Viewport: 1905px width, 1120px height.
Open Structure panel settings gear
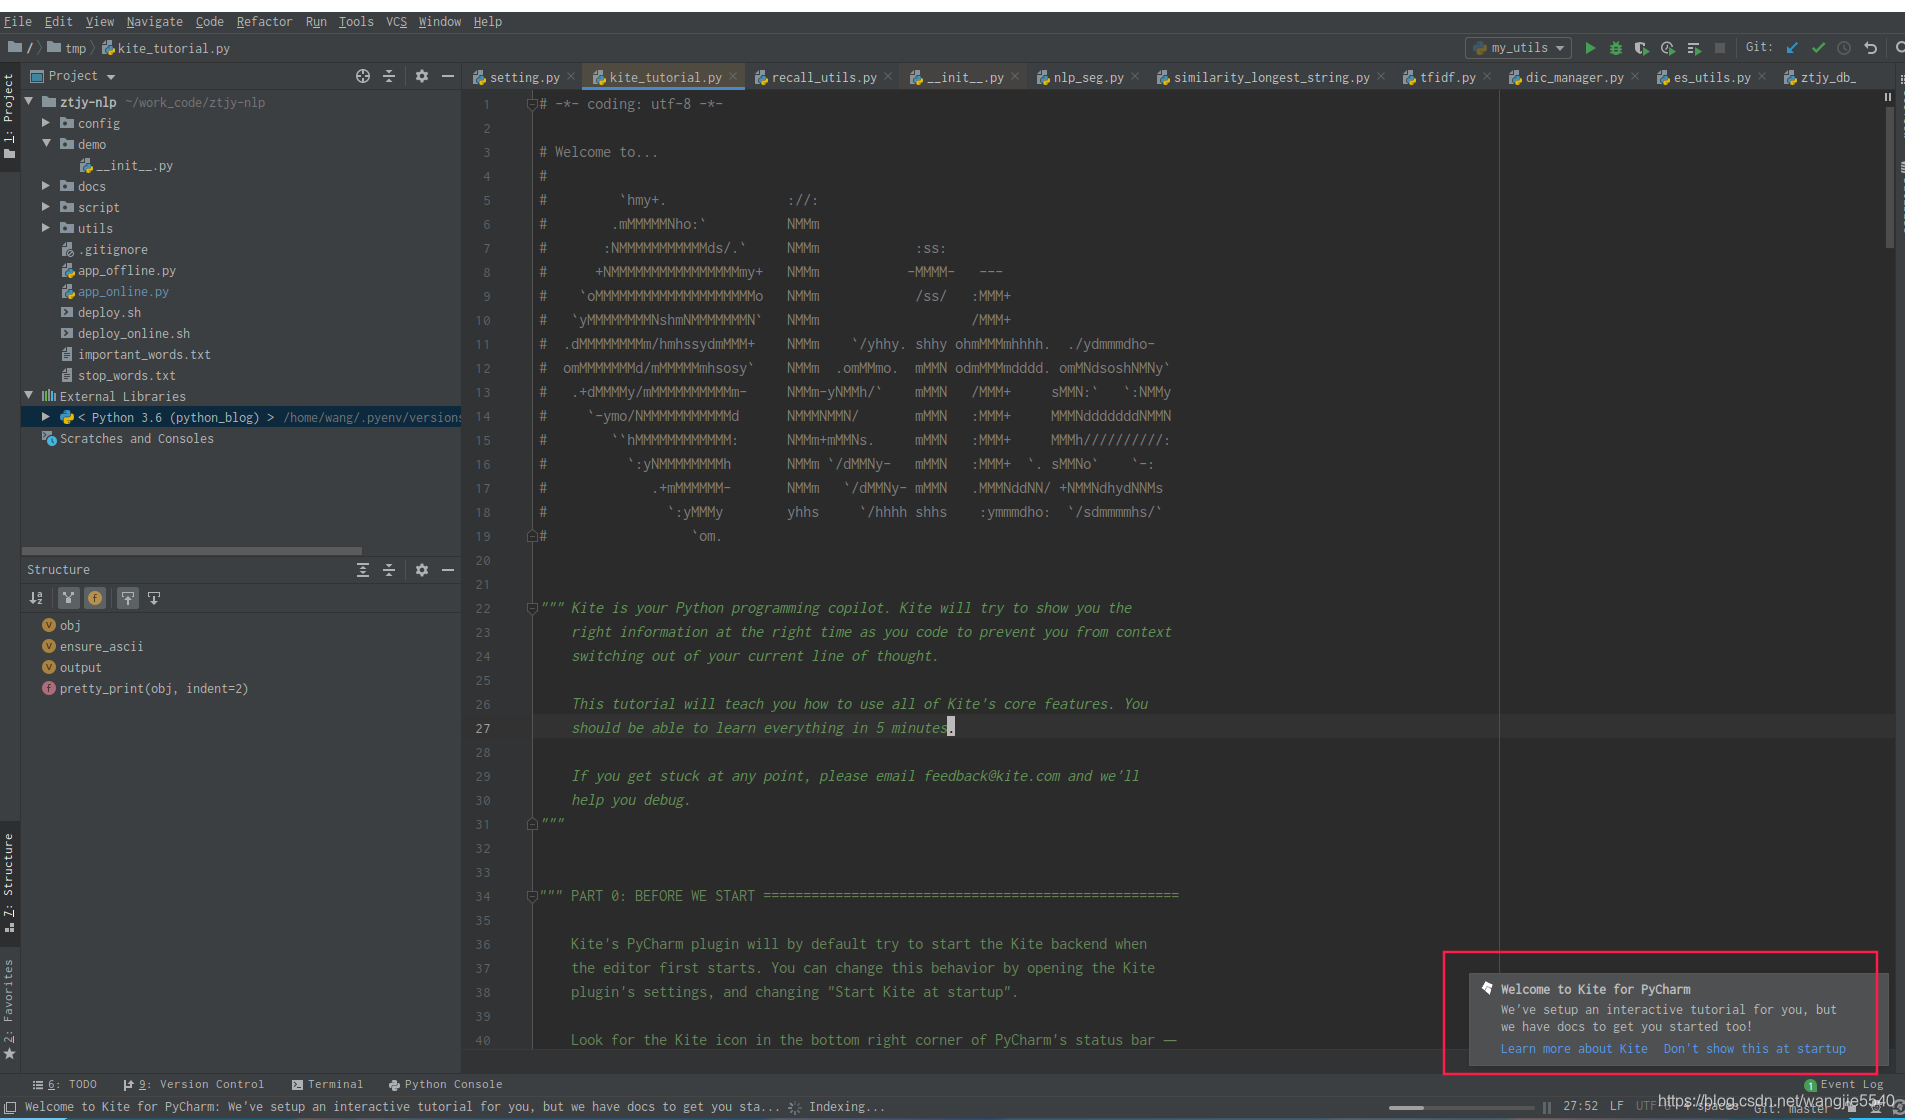click(422, 570)
